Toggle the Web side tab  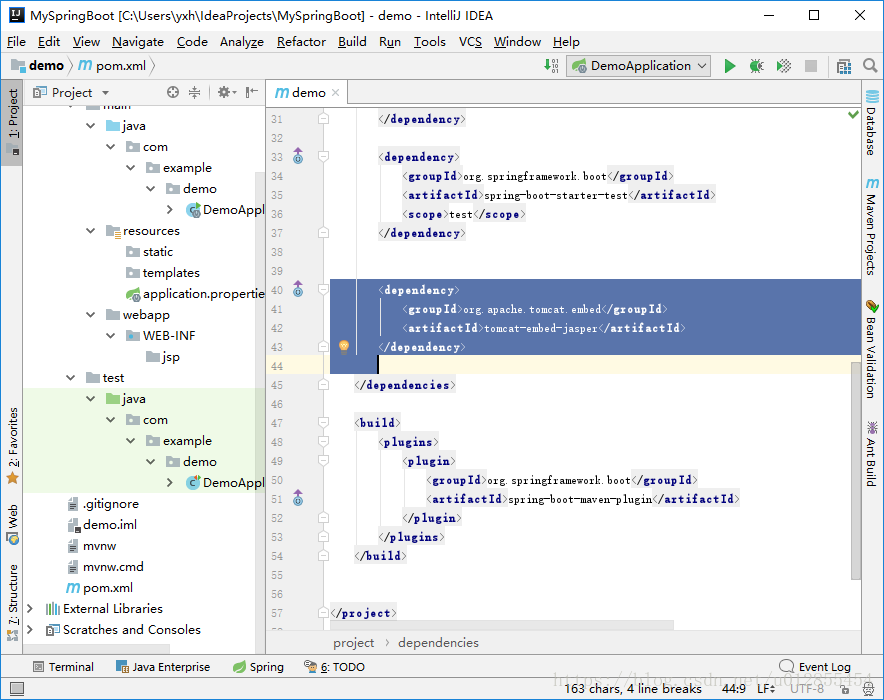coord(12,524)
